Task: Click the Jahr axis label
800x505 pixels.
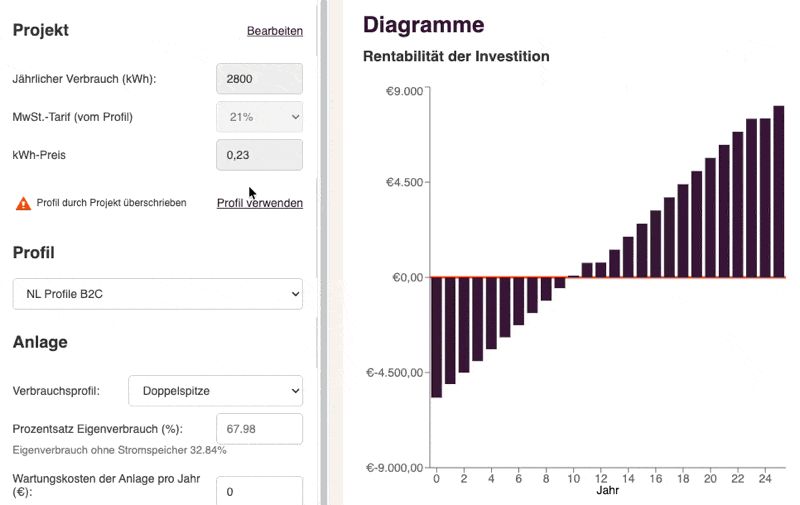Action: tap(607, 491)
